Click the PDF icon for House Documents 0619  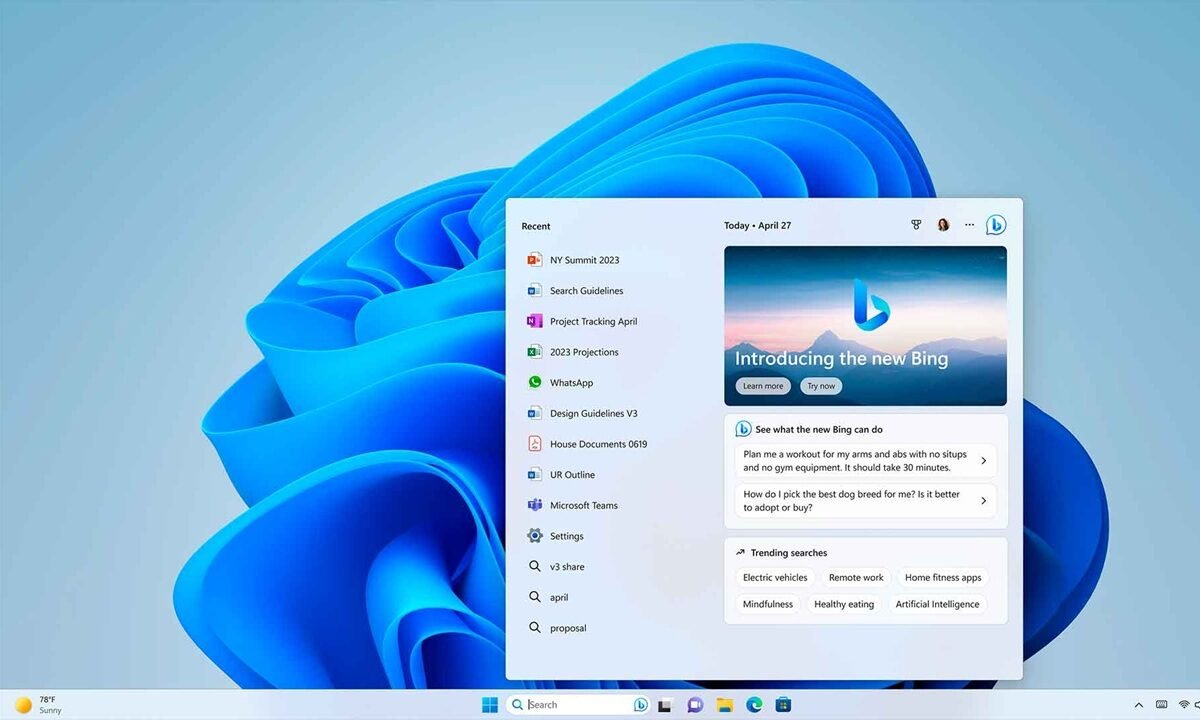[x=534, y=444]
